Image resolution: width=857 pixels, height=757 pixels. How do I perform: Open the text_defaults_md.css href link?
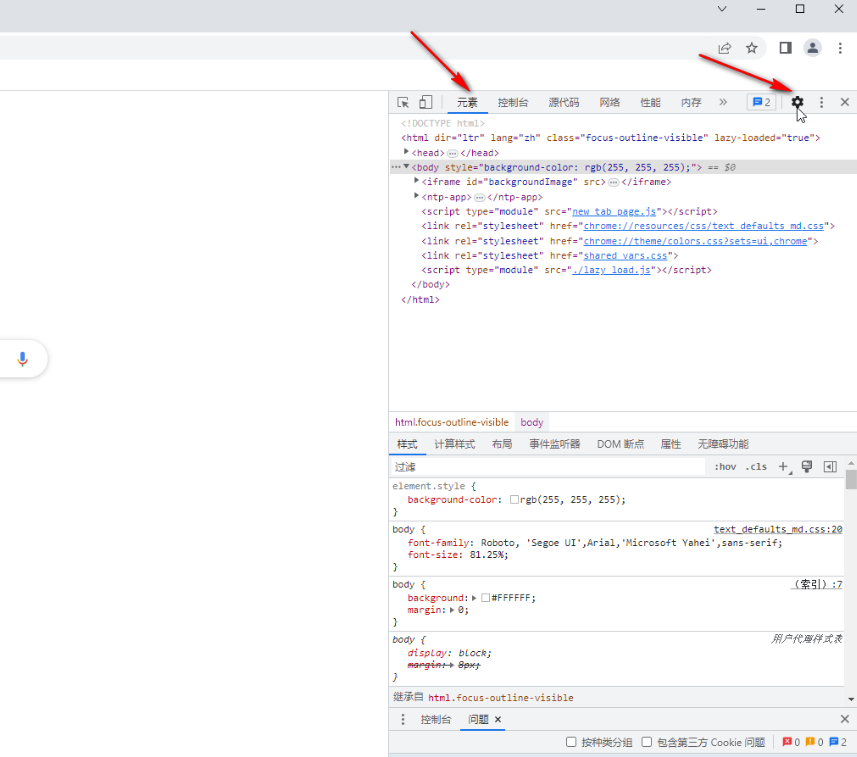(x=703, y=226)
